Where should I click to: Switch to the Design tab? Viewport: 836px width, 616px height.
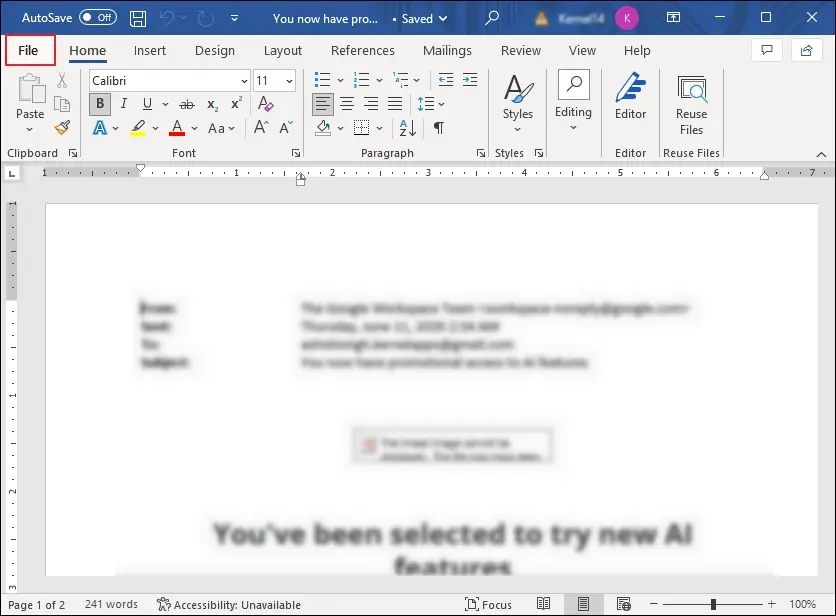pyautogui.click(x=215, y=51)
